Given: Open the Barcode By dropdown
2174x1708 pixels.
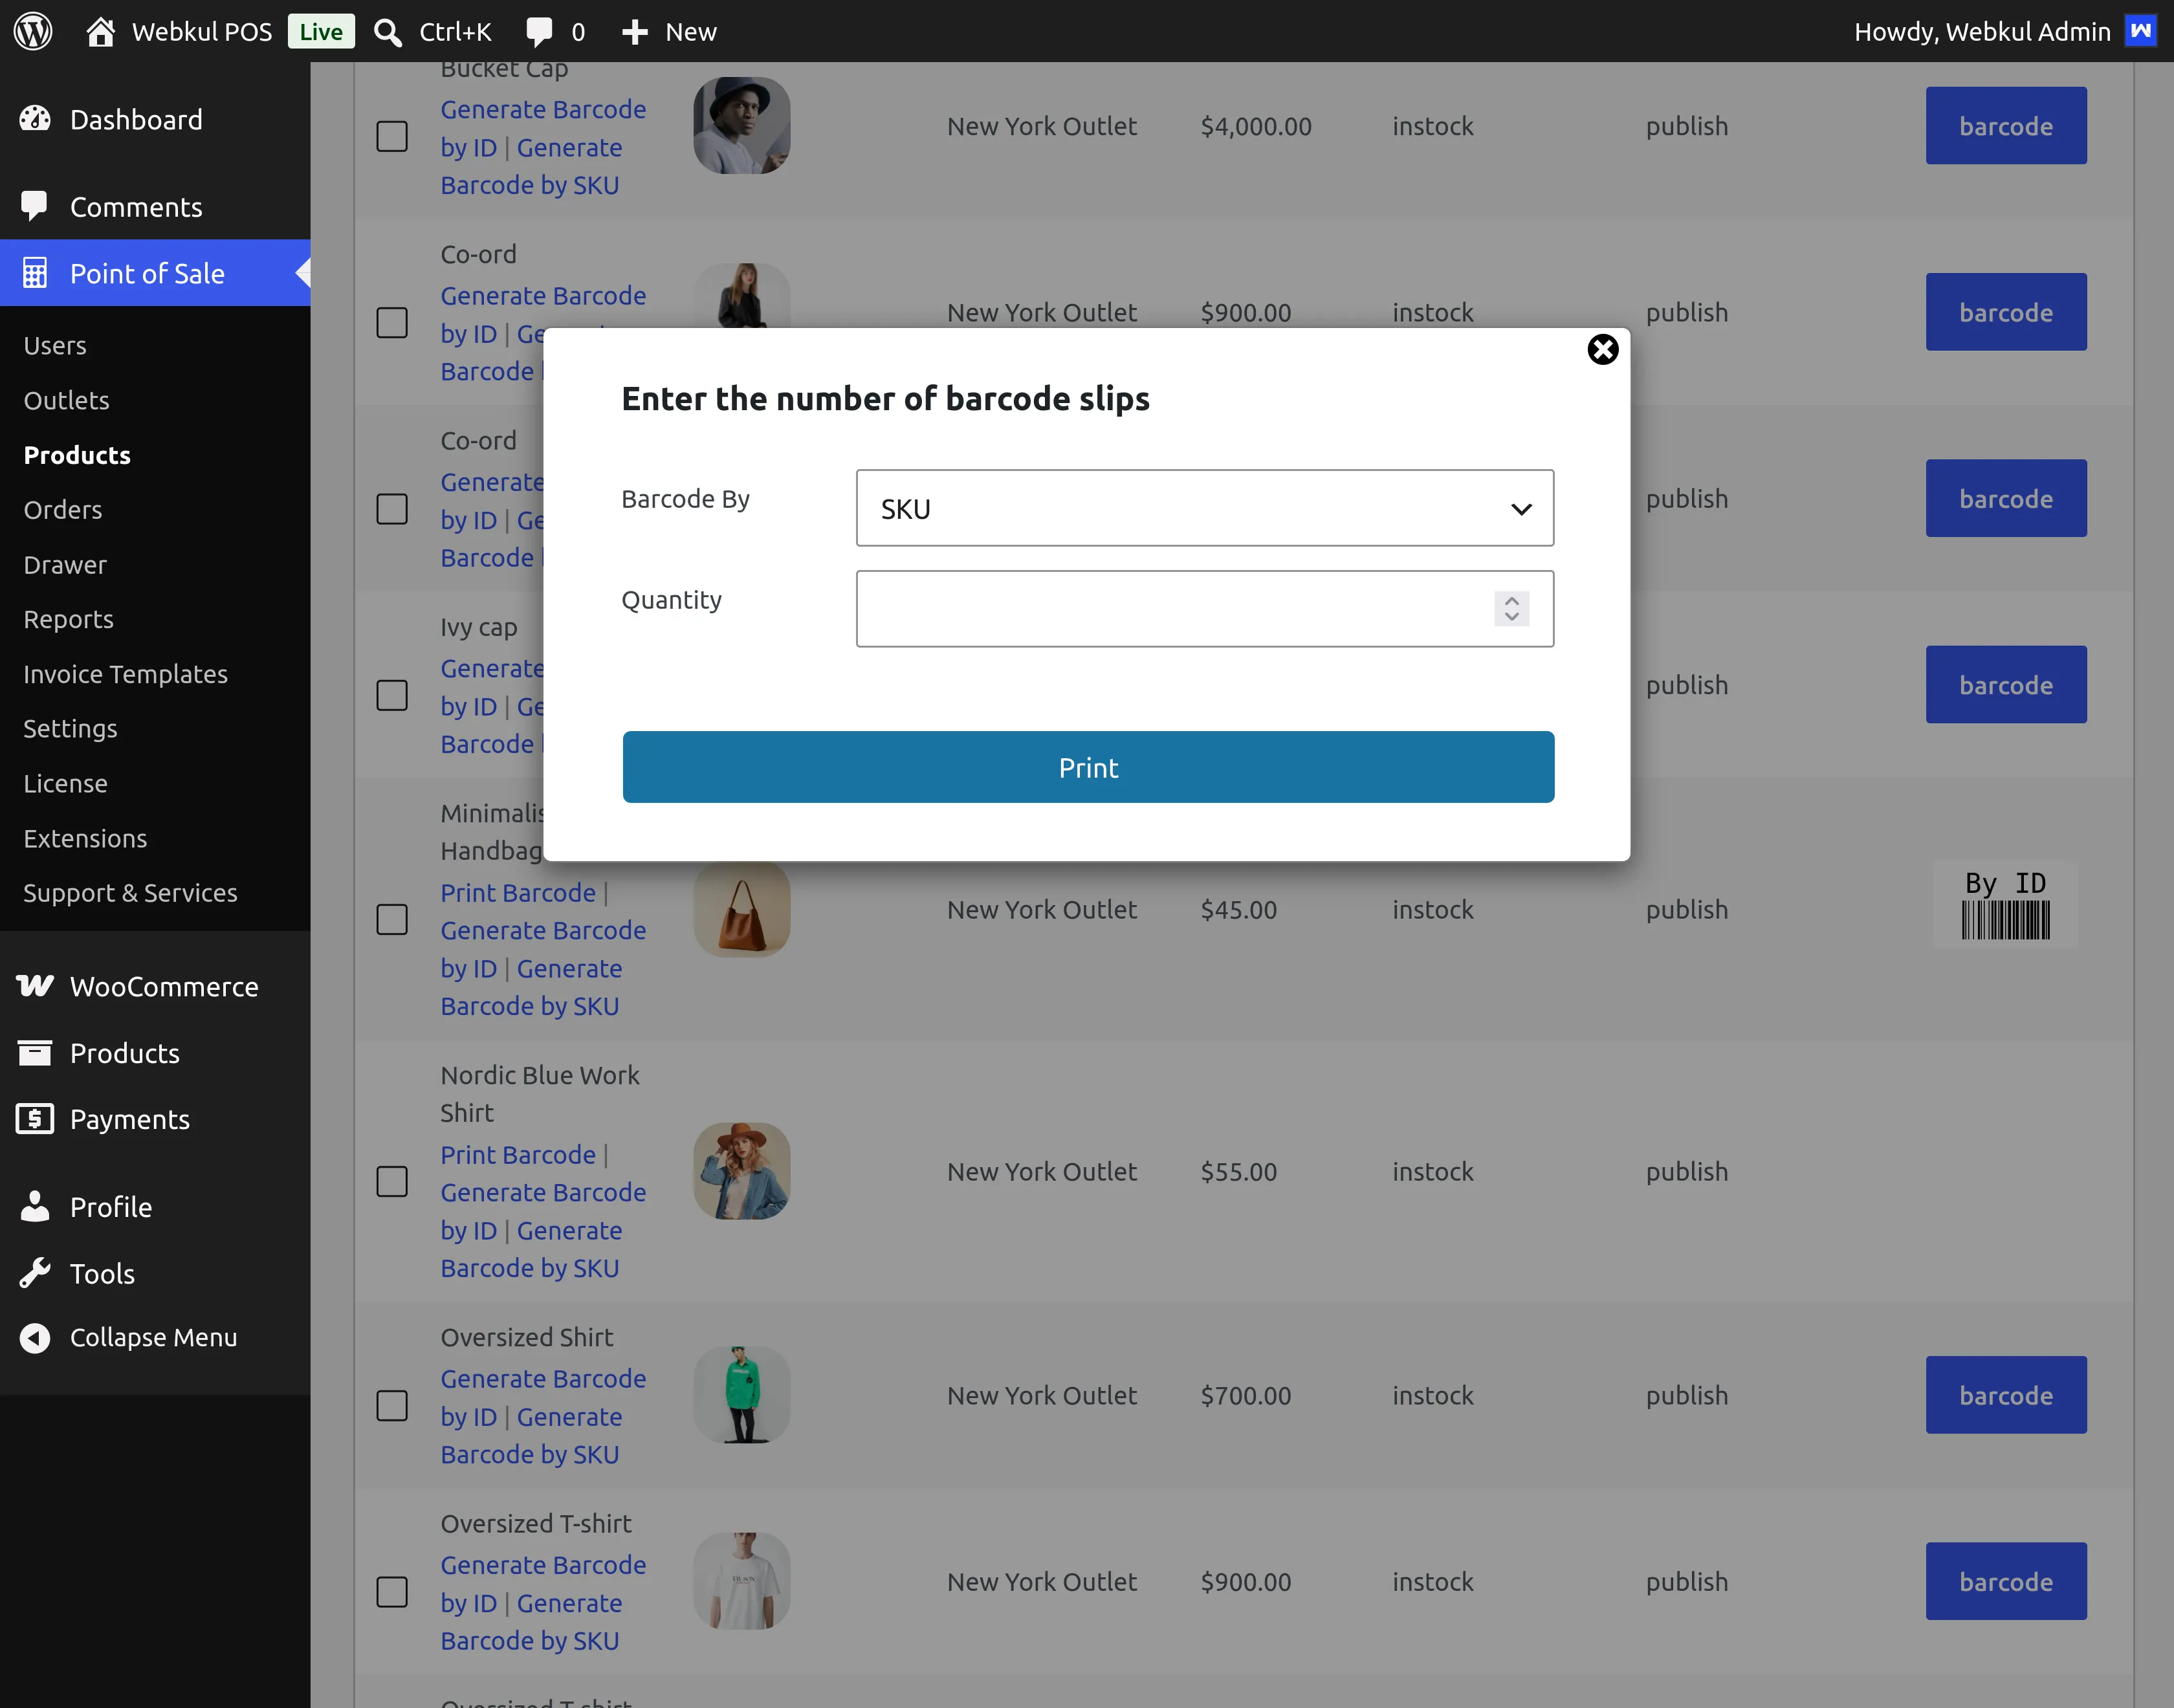Looking at the screenshot, I should (1205, 508).
